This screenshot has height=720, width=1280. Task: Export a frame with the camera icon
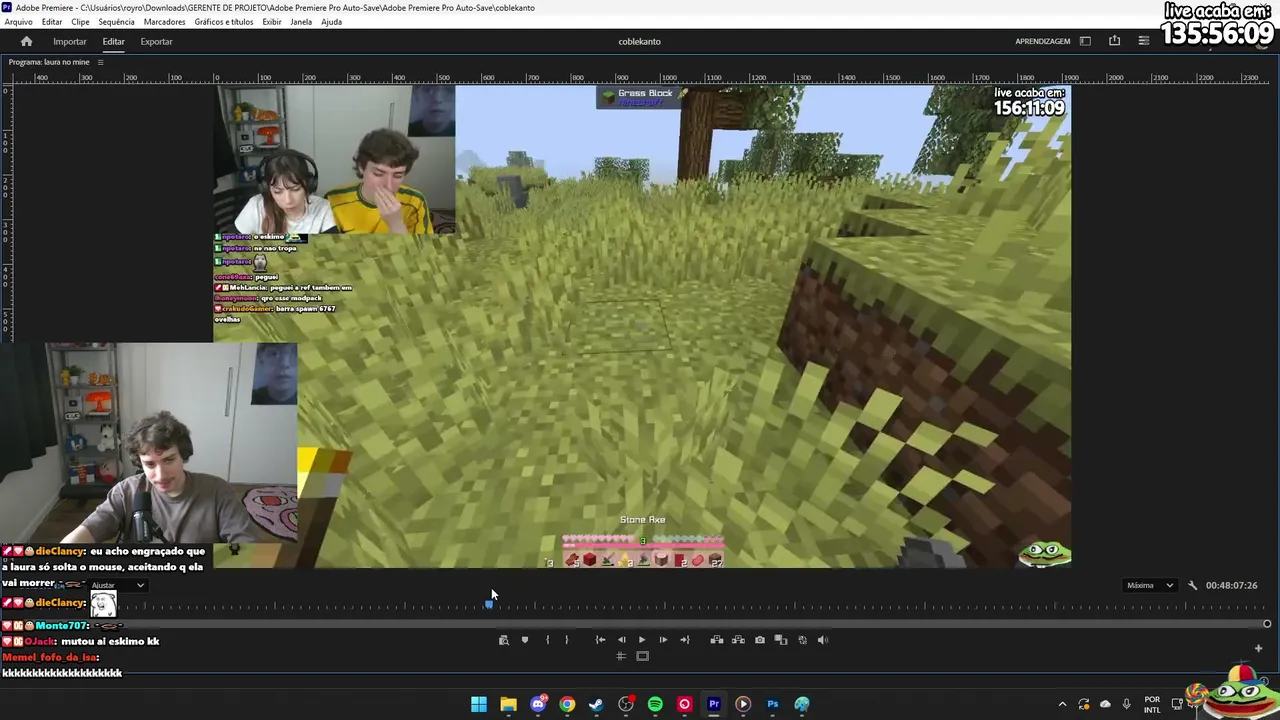(760, 640)
